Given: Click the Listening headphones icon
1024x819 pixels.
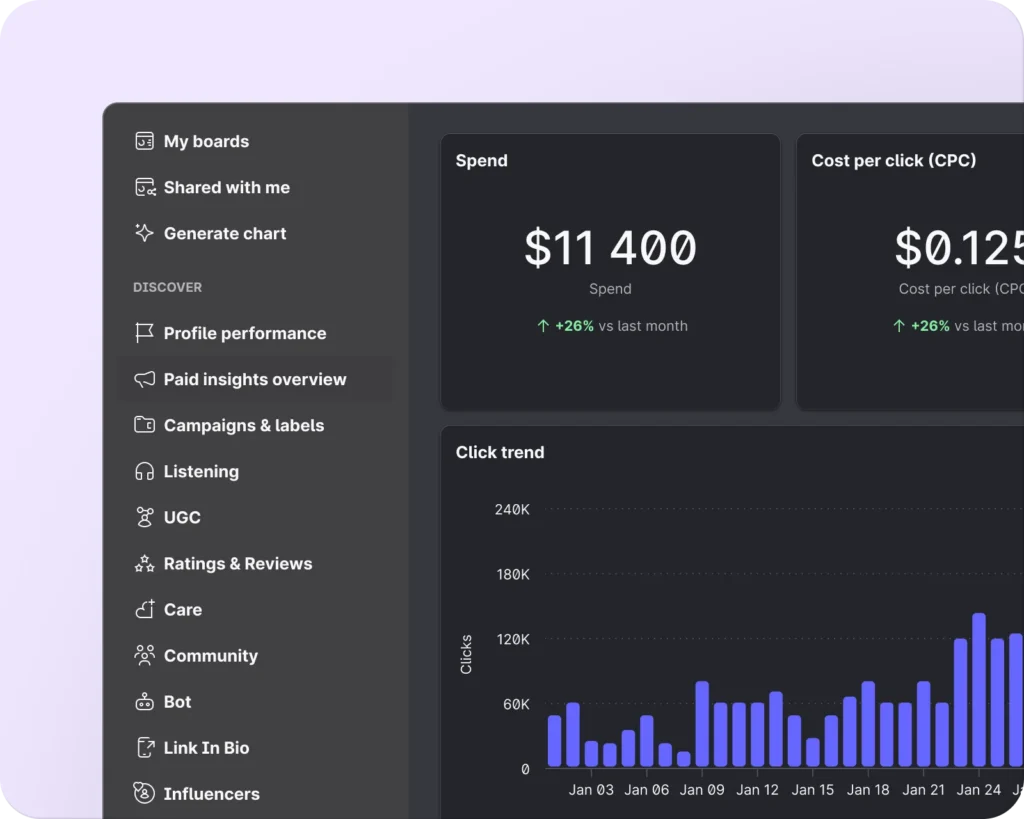Looking at the screenshot, I should click(144, 471).
